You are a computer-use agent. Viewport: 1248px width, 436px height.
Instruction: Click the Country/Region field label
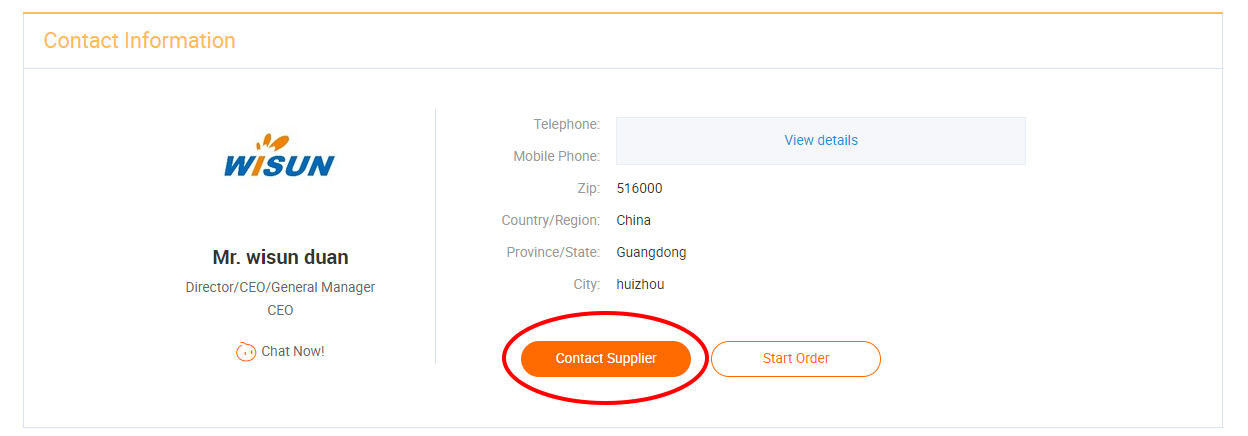[551, 221]
